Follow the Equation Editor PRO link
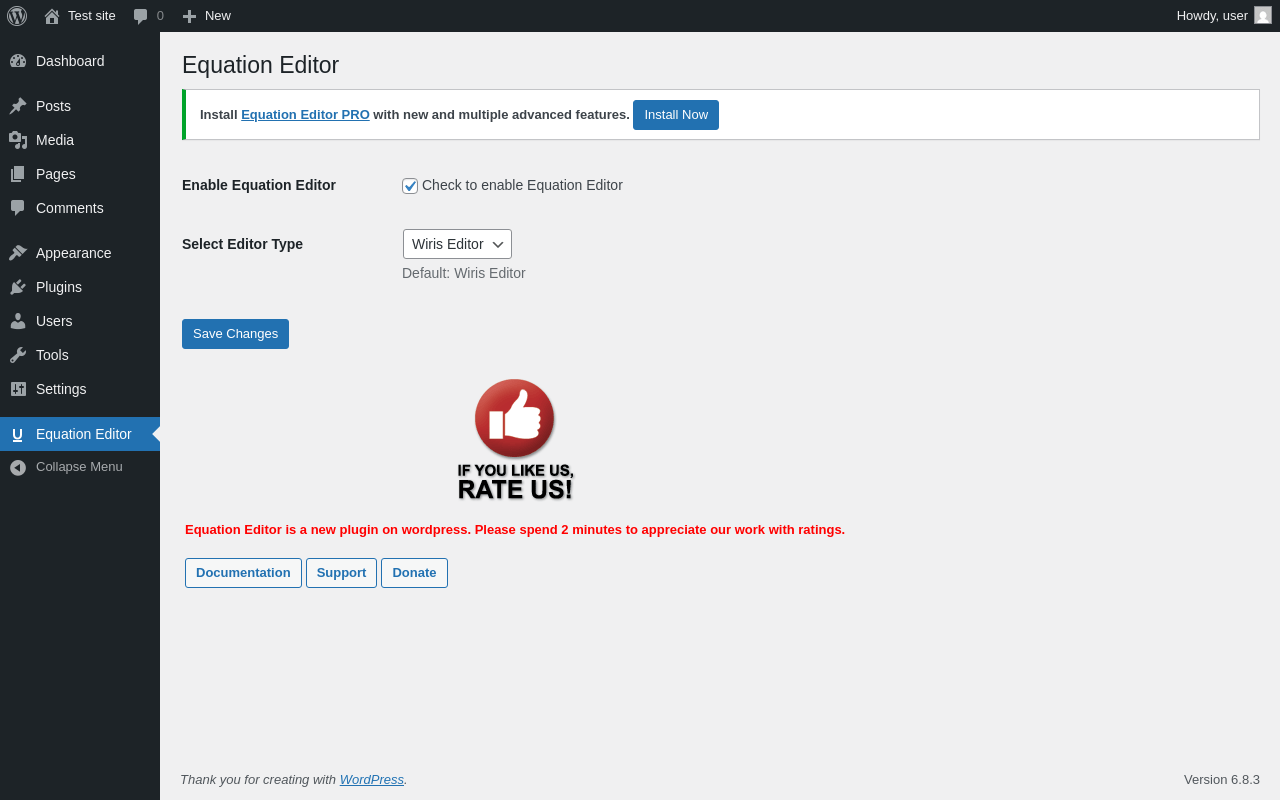 pyautogui.click(x=305, y=115)
